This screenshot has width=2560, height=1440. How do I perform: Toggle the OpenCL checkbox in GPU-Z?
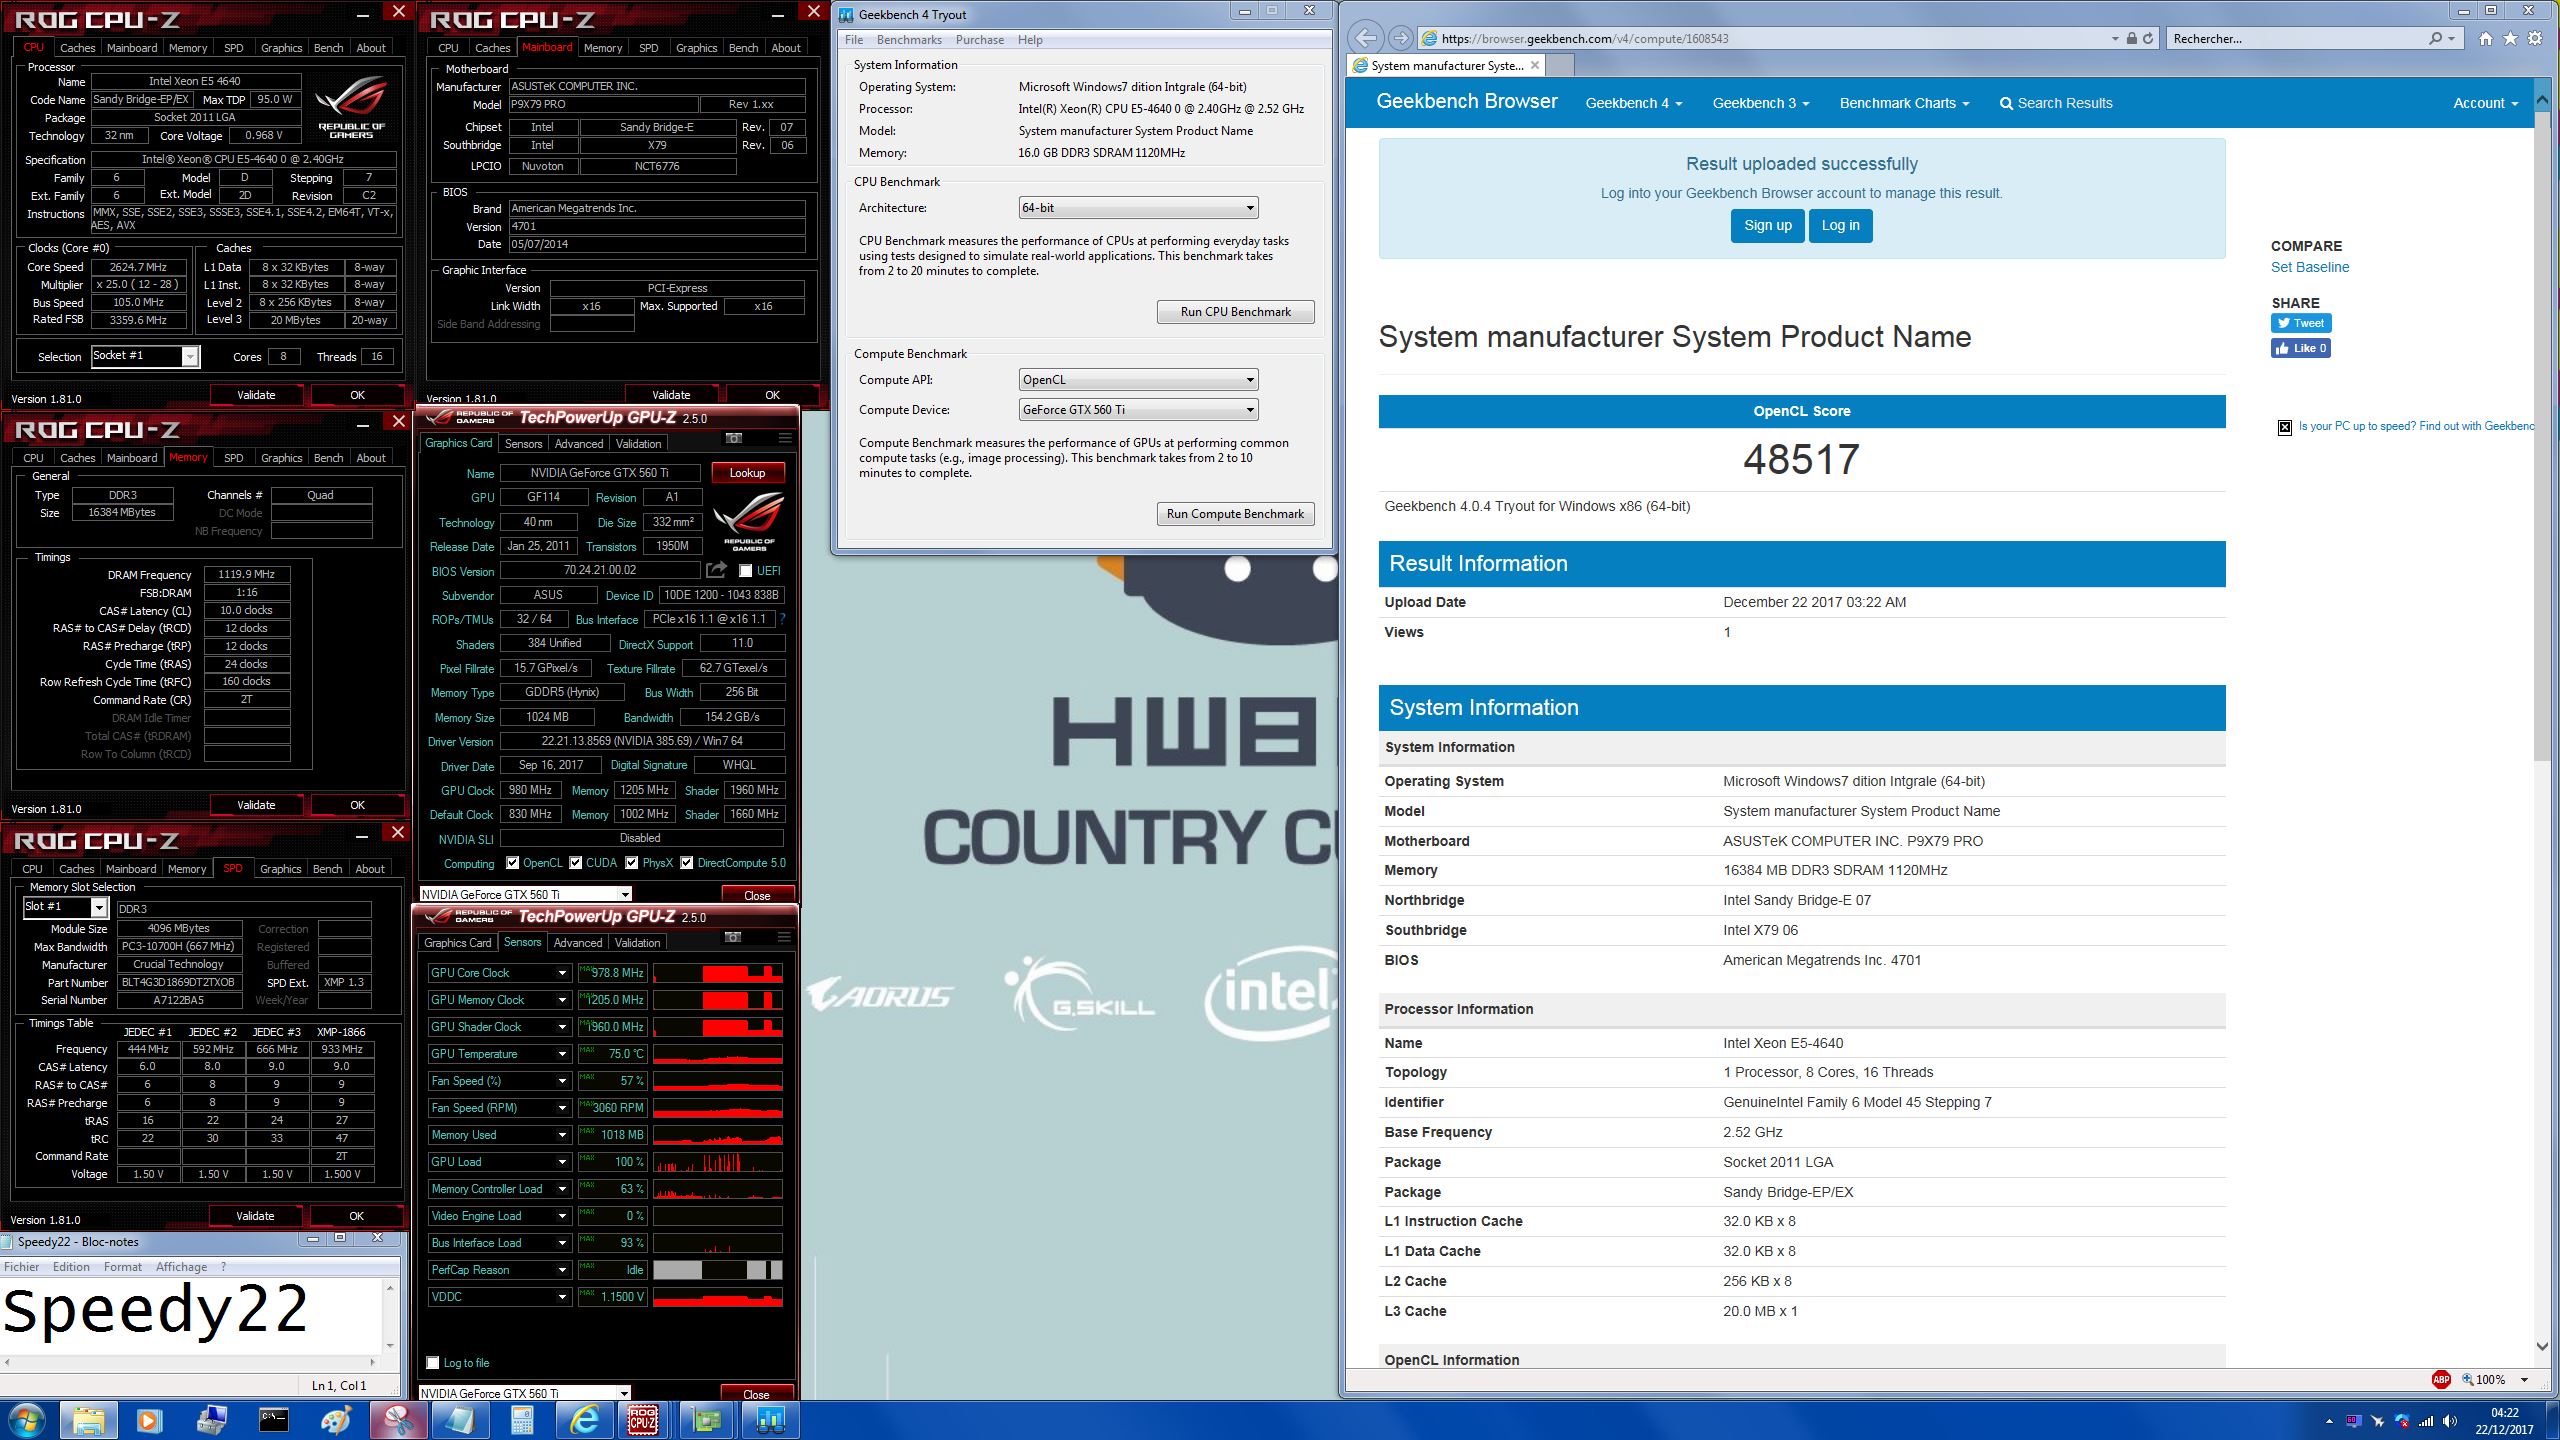[513, 863]
